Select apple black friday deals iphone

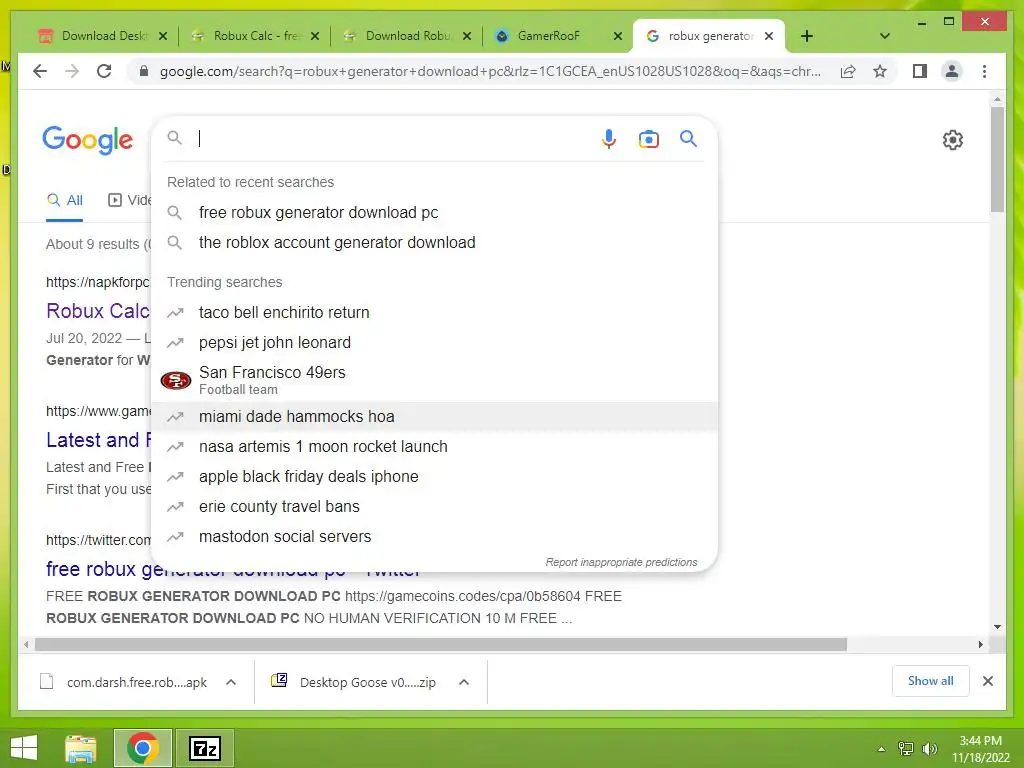(x=434, y=477)
